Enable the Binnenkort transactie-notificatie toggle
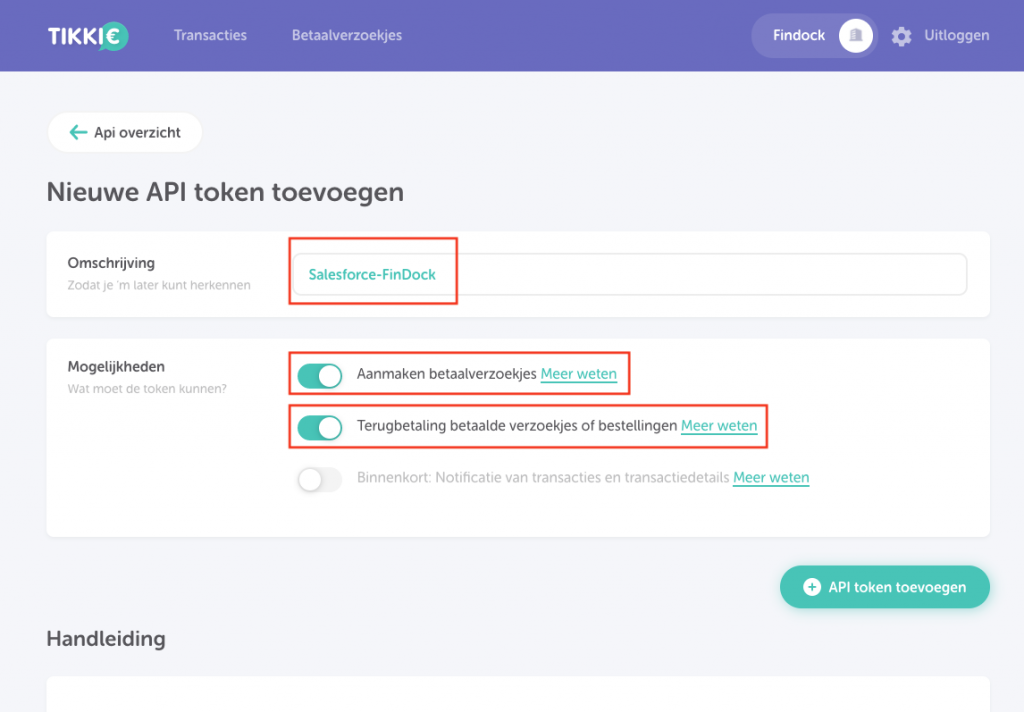The image size is (1024, 712). tap(318, 479)
